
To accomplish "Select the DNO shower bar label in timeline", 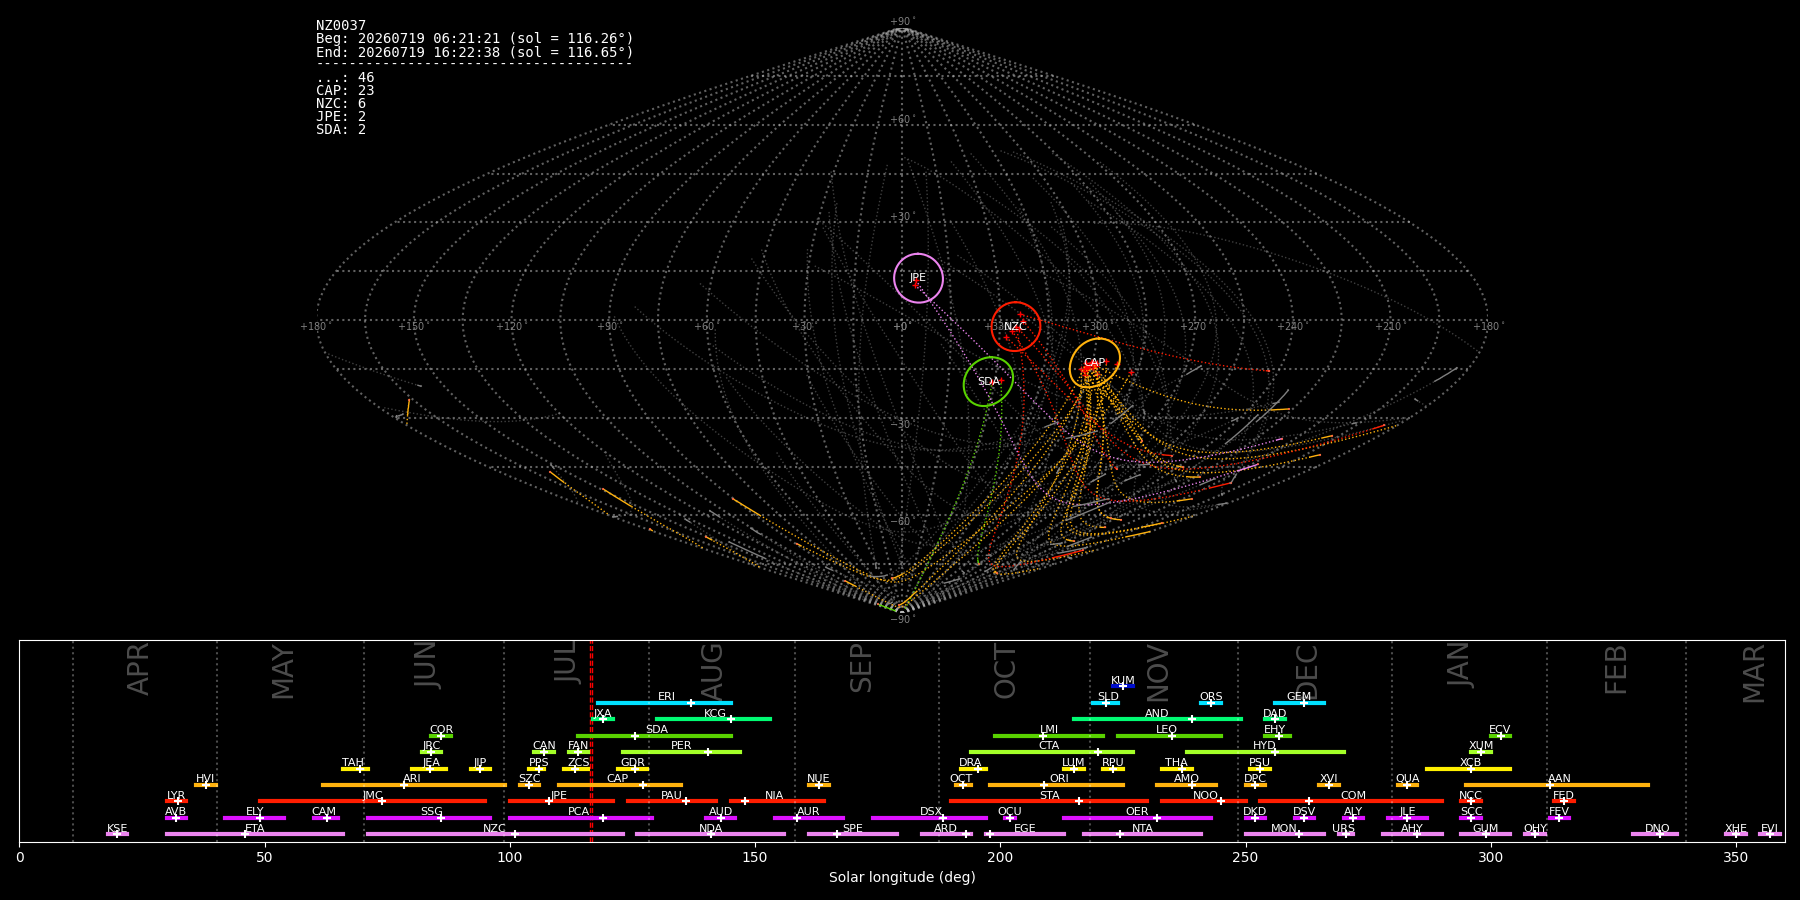I will (1657, 829).
